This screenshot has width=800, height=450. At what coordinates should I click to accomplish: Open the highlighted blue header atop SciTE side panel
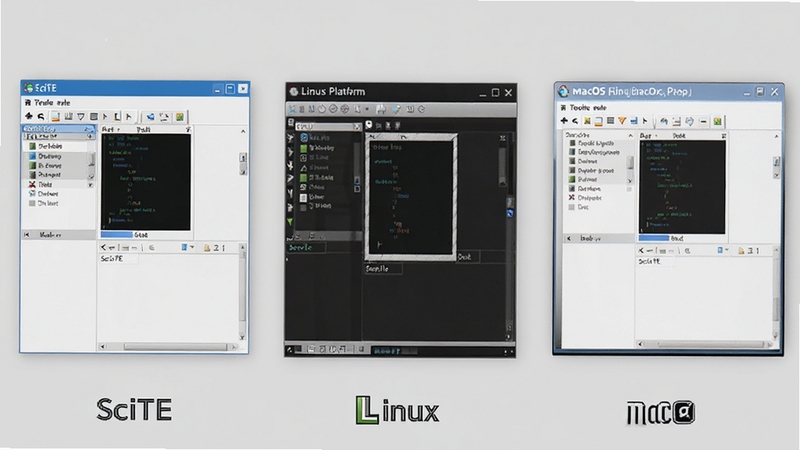pos(59,129)
